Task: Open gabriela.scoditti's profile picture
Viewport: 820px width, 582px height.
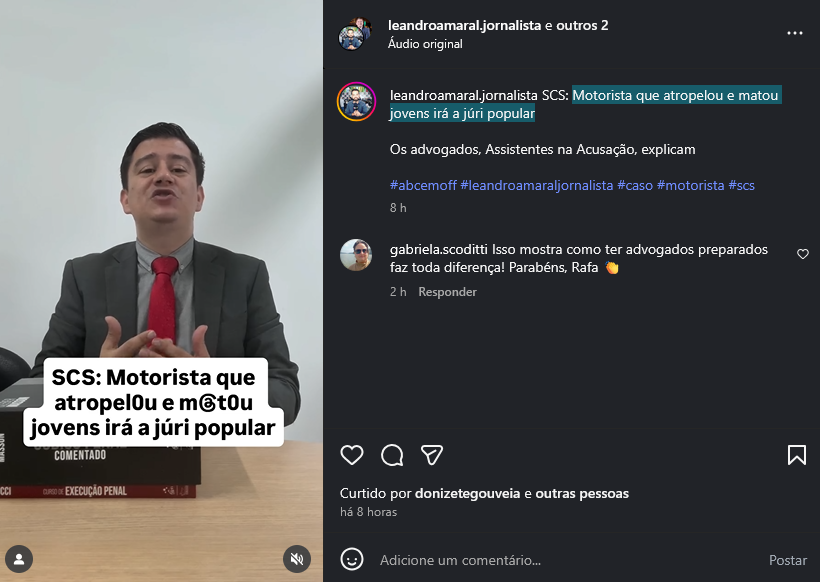Action: [356, 255]
